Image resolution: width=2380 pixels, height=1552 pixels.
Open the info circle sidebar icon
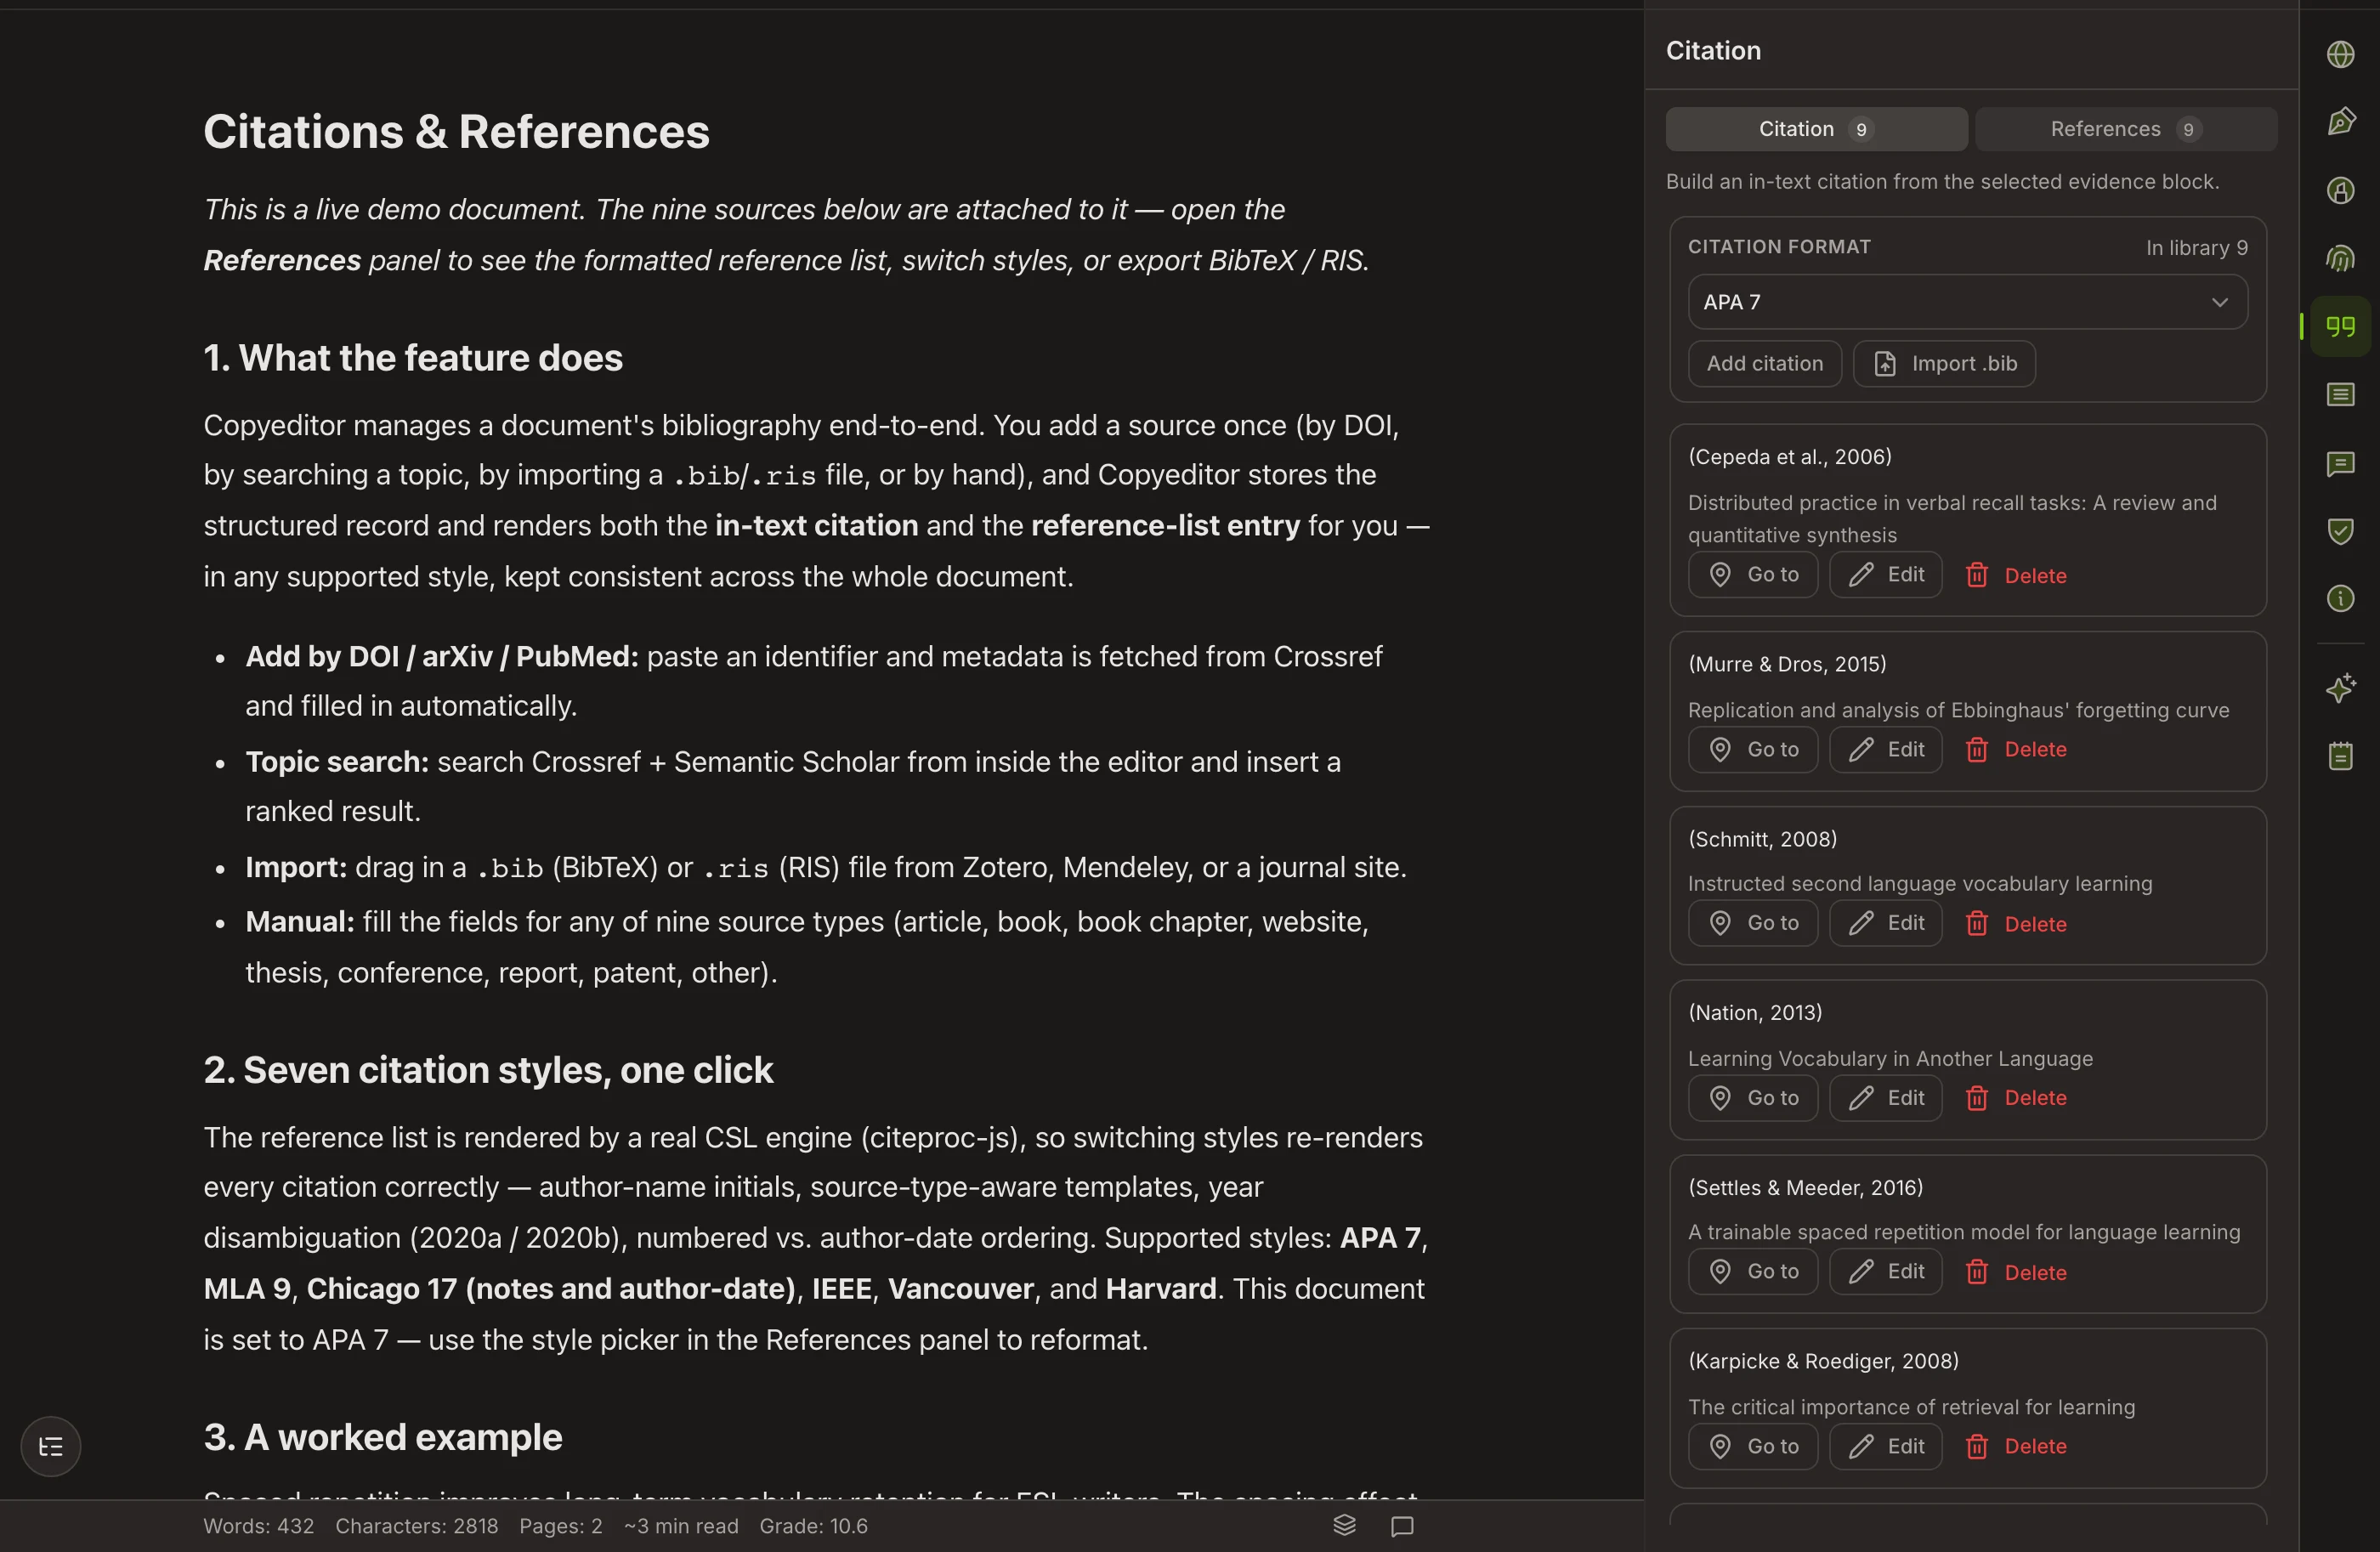tap(2340, 599)
